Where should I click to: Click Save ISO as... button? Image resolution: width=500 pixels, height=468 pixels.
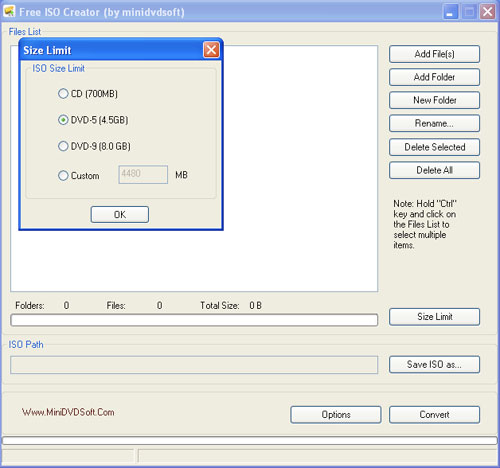(434, 364)
